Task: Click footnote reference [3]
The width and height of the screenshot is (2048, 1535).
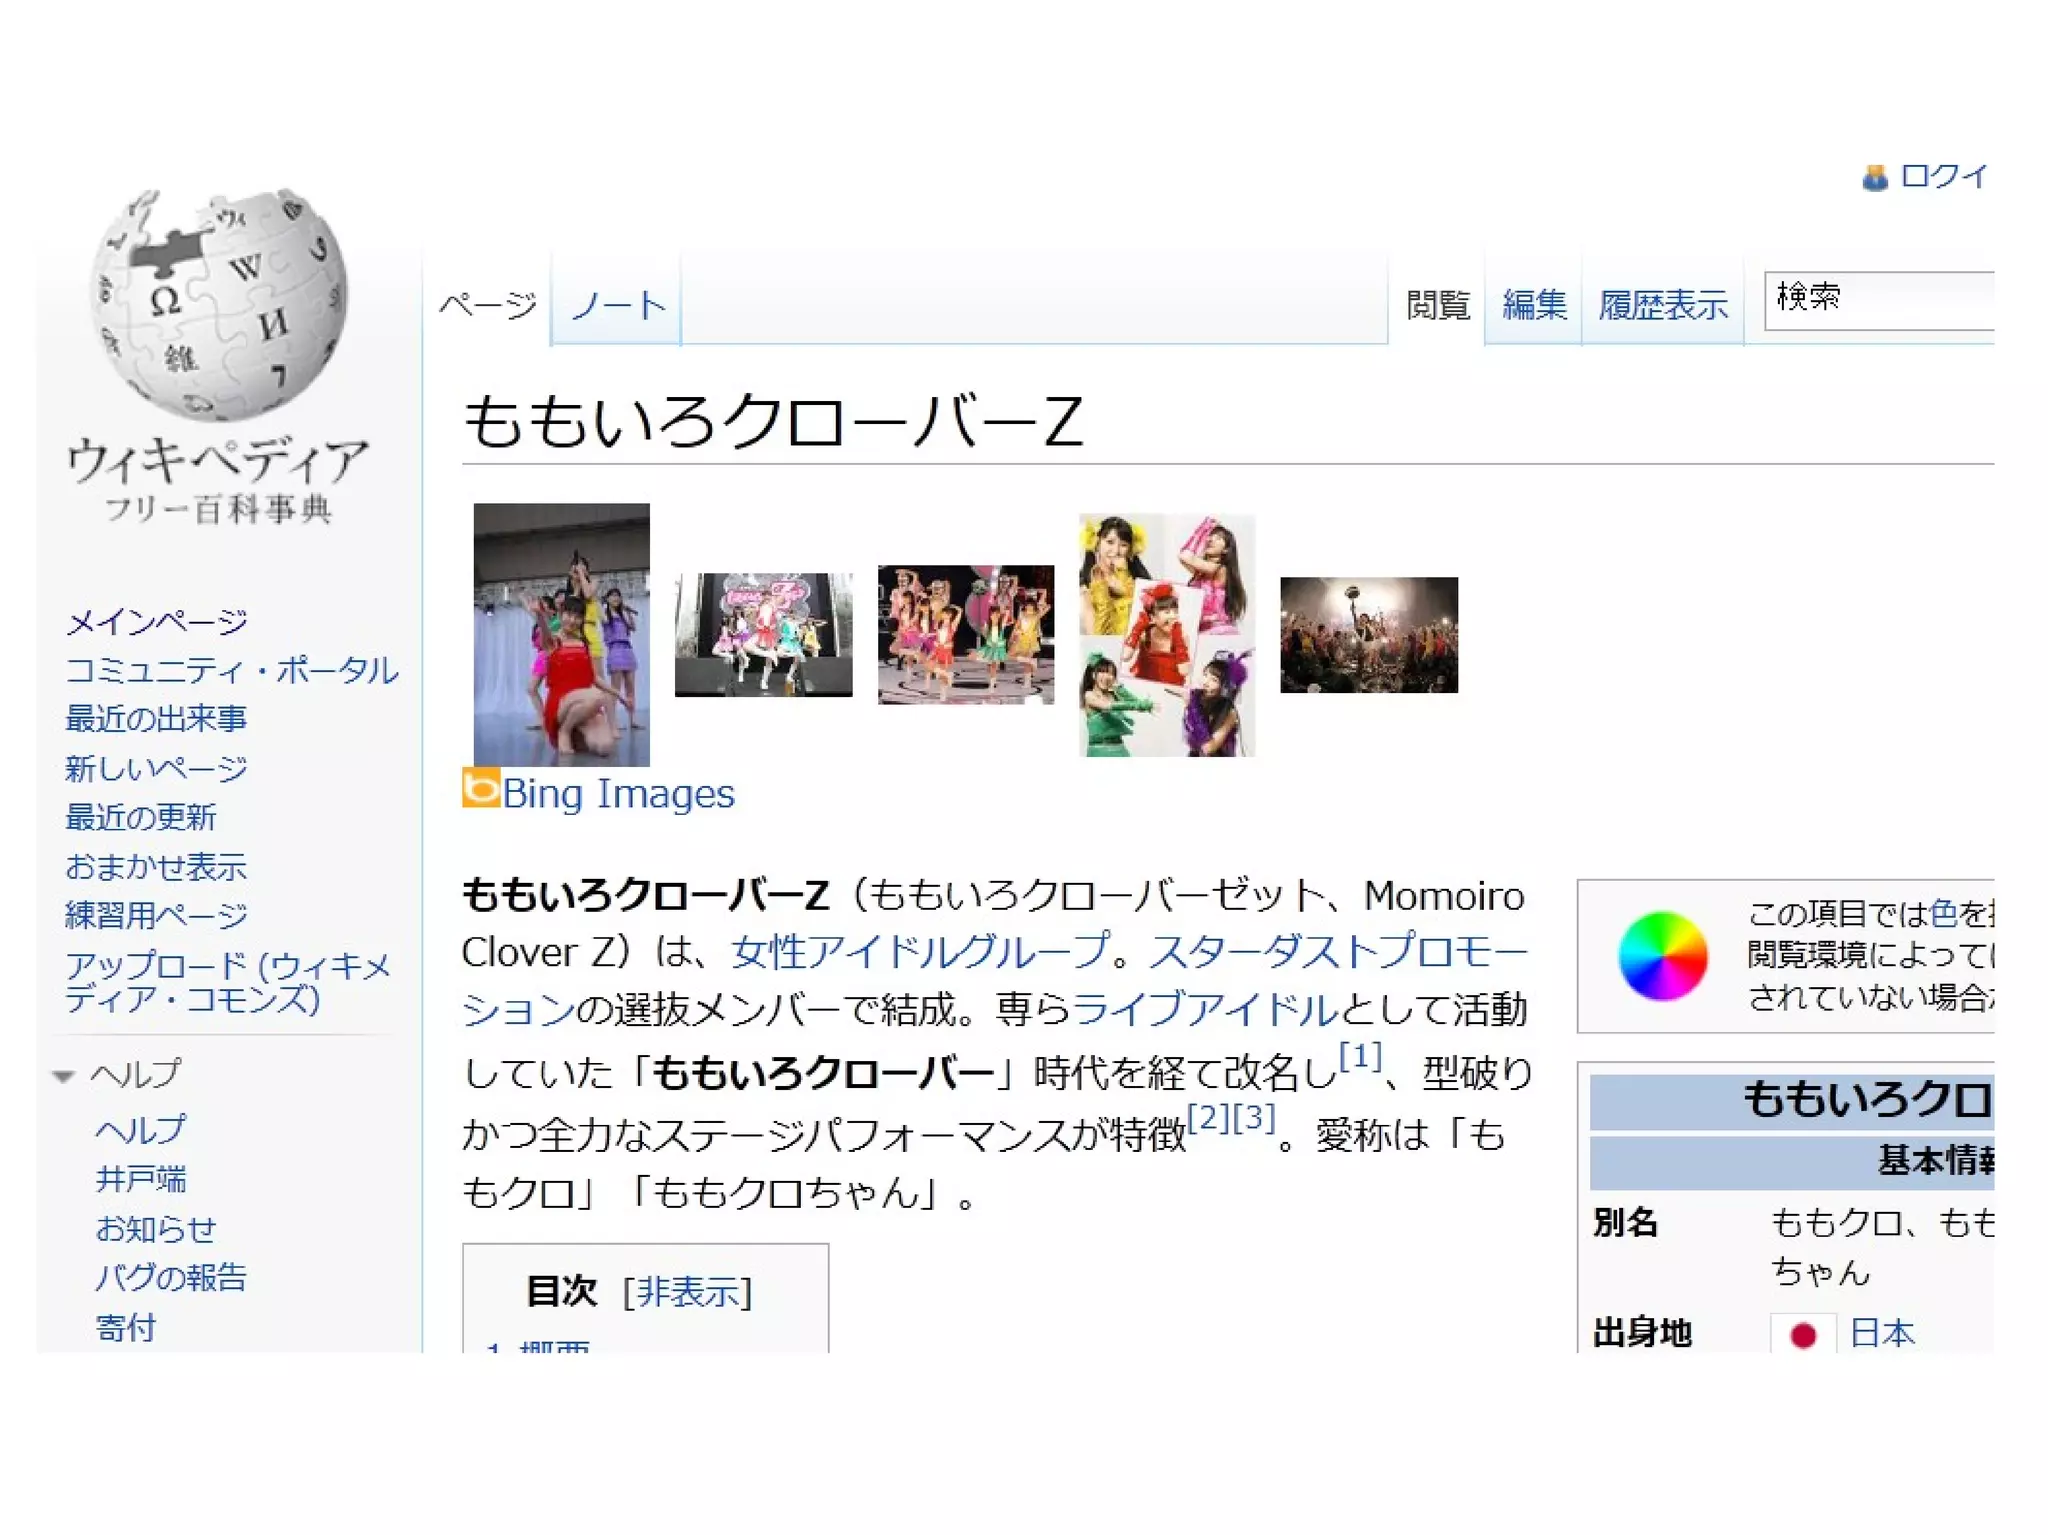Action: [1254, 1117]
